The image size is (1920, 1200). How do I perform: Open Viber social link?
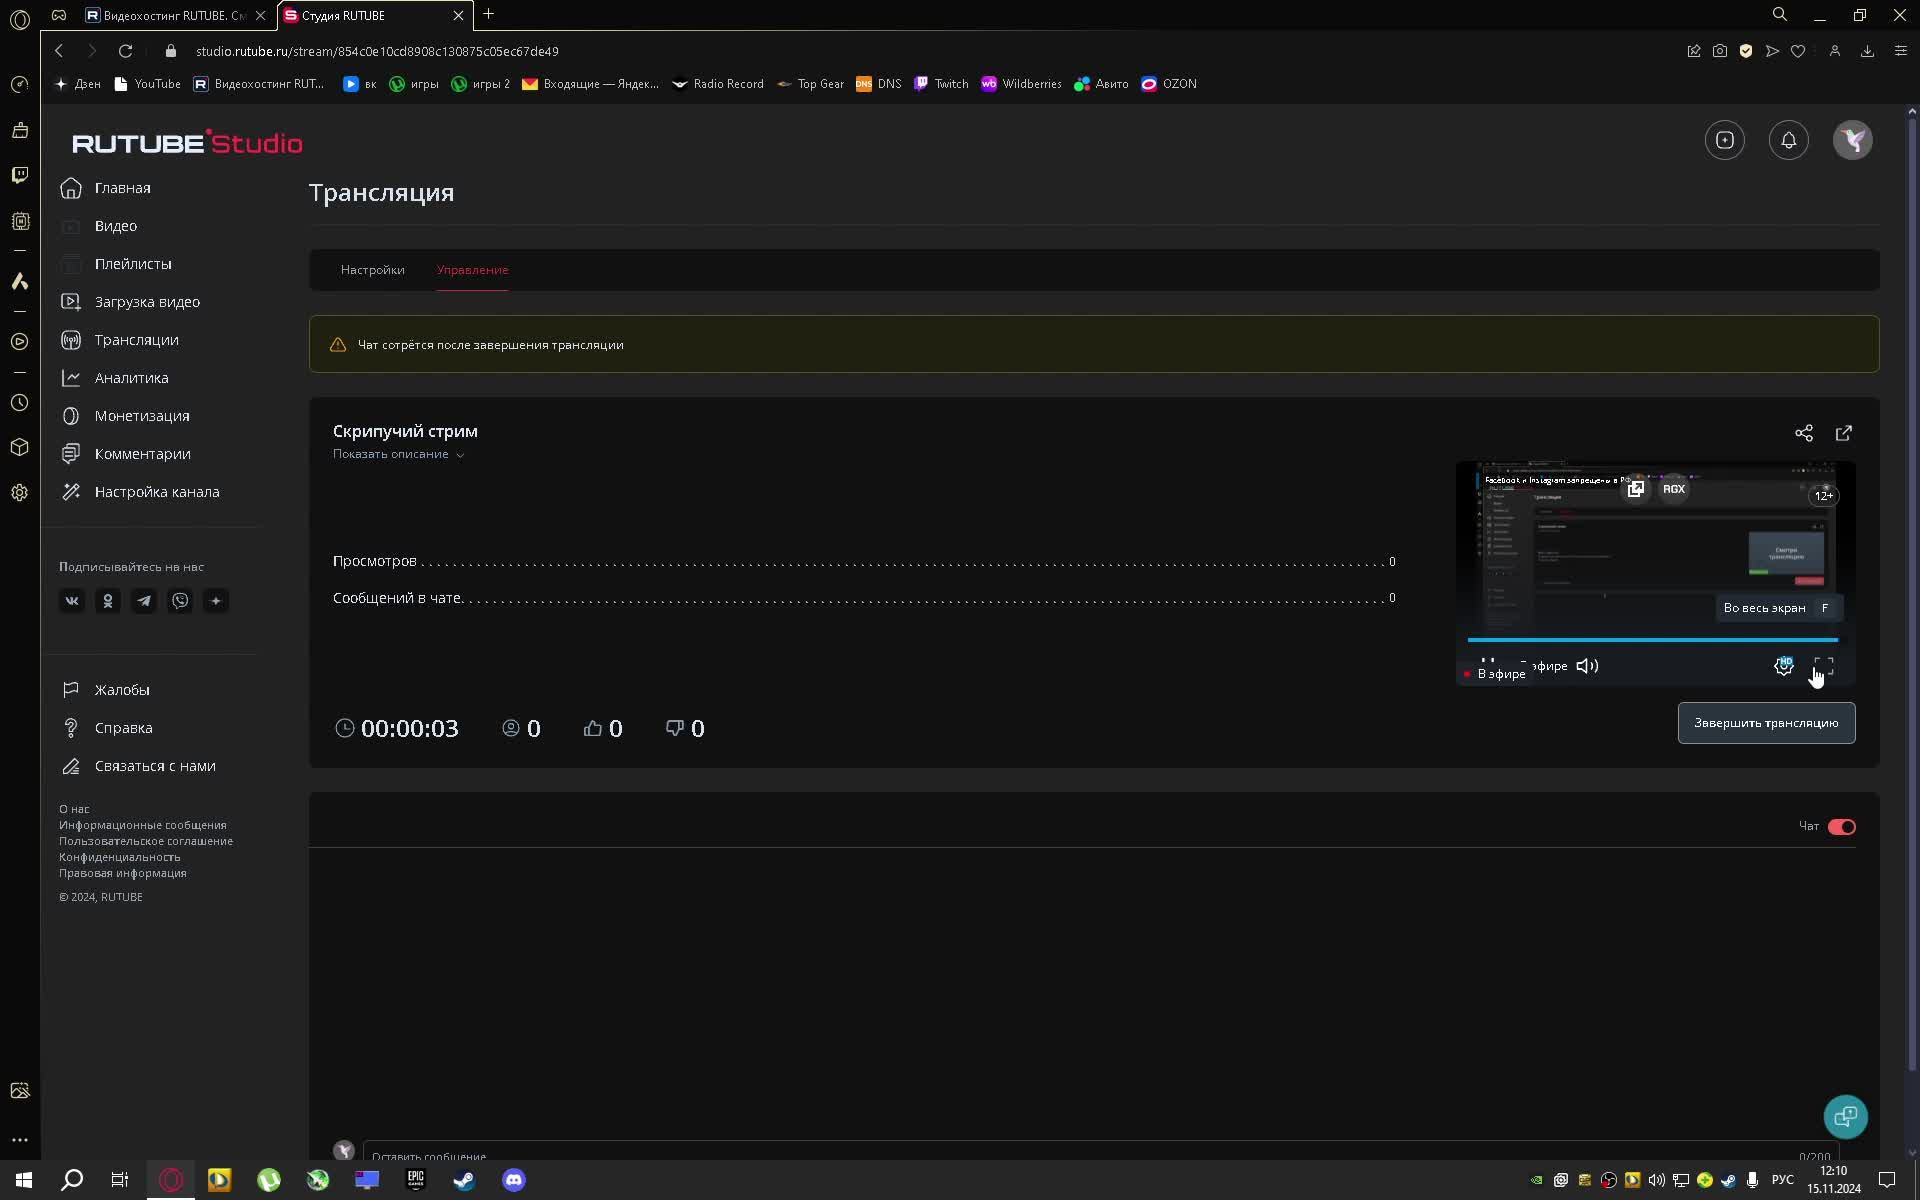coord(180,601)
